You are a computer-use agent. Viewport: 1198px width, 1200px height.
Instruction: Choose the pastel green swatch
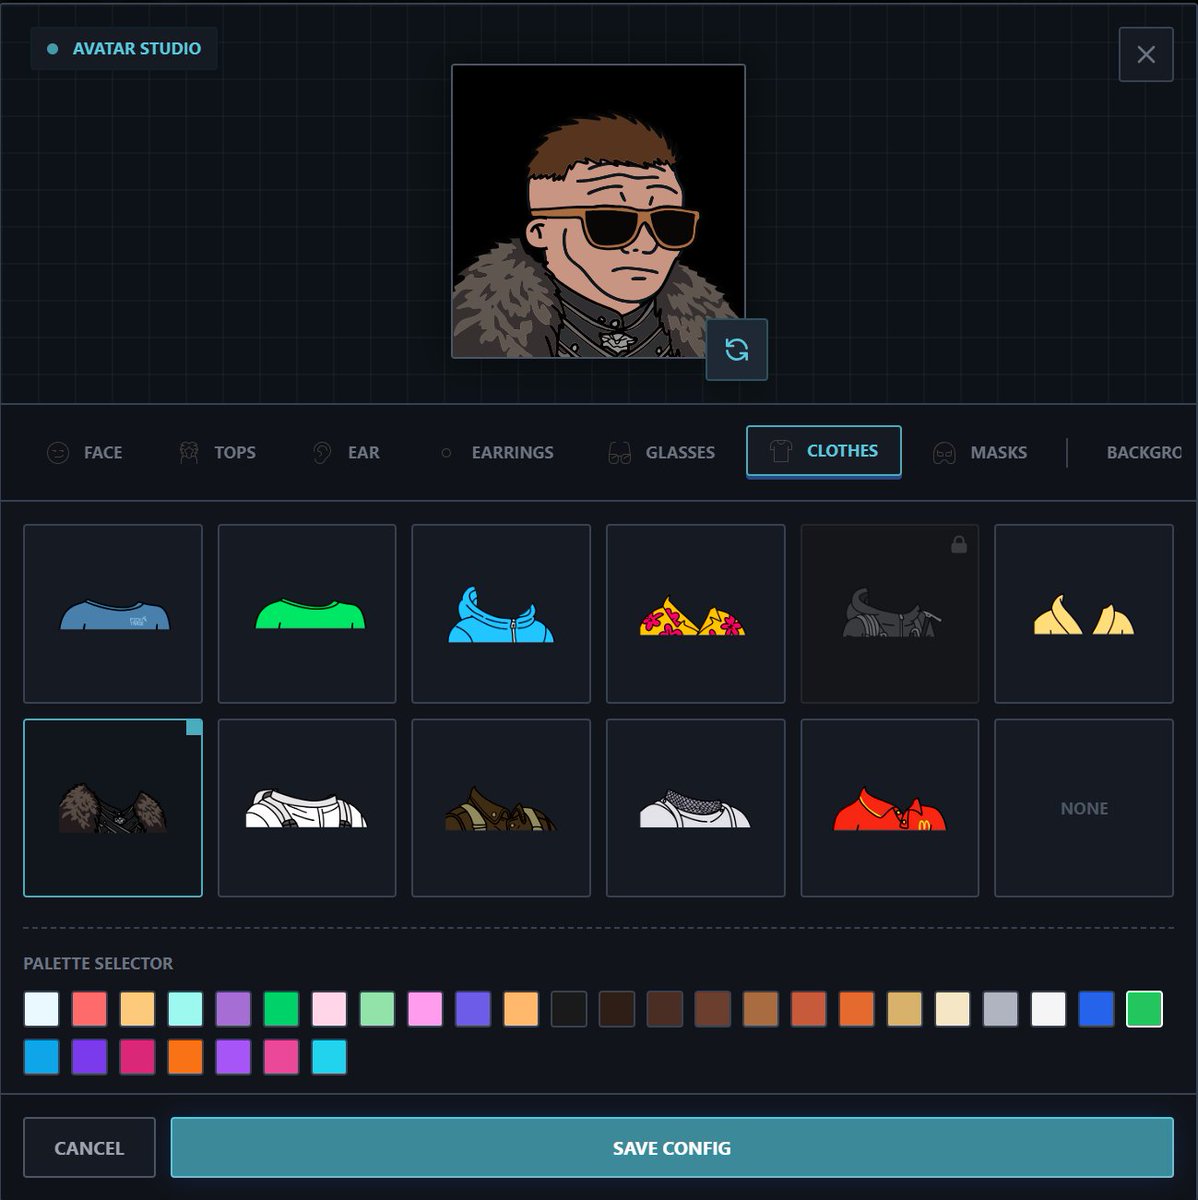click(377, 1009)
